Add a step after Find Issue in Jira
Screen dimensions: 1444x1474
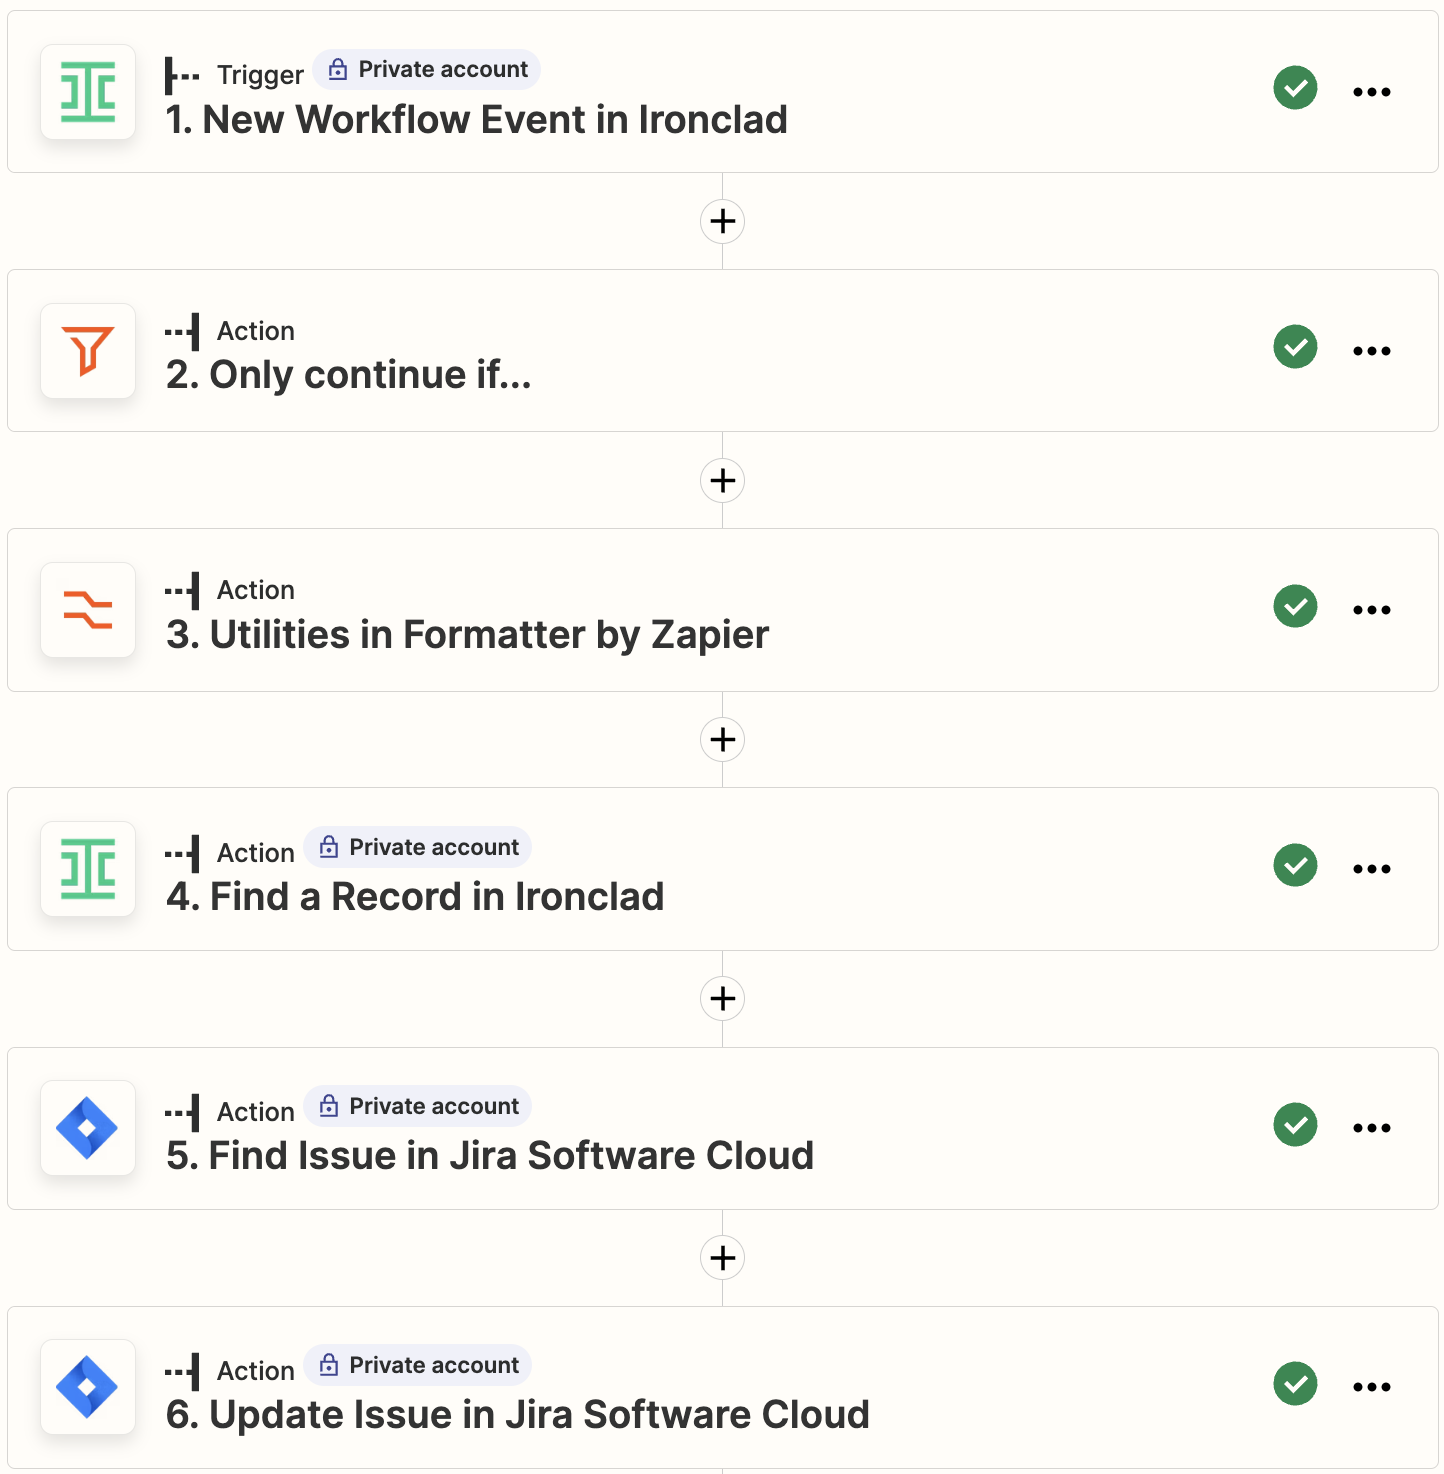[x=722, y=1257]
